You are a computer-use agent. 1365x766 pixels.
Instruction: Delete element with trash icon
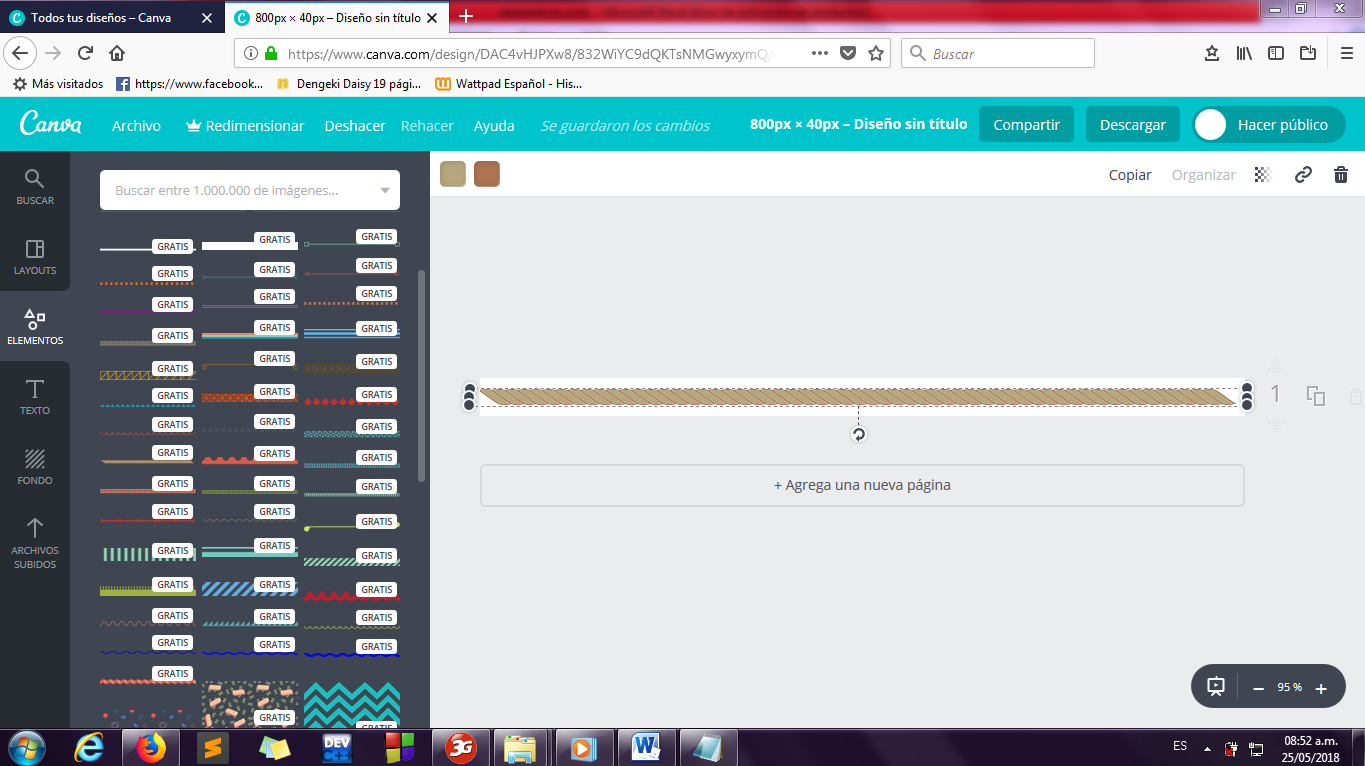[x=1341, y=175]
